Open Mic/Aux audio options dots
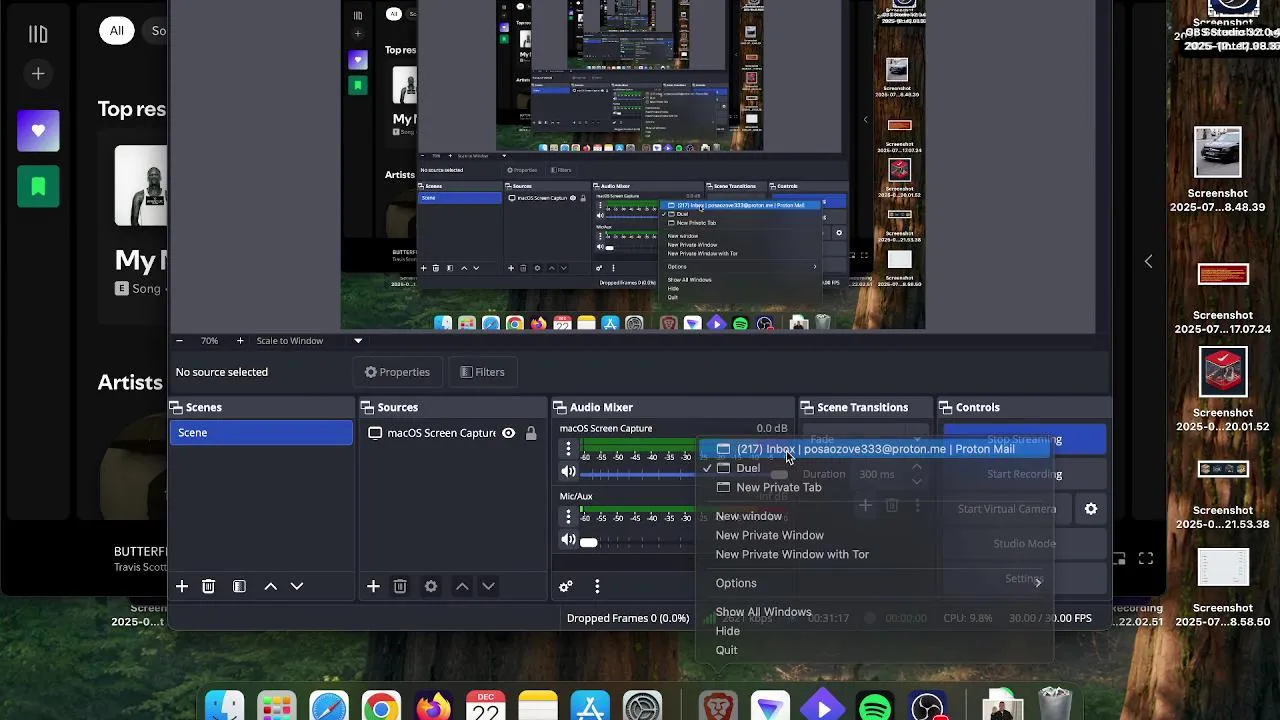1280x720 pixels. point(568,516)
